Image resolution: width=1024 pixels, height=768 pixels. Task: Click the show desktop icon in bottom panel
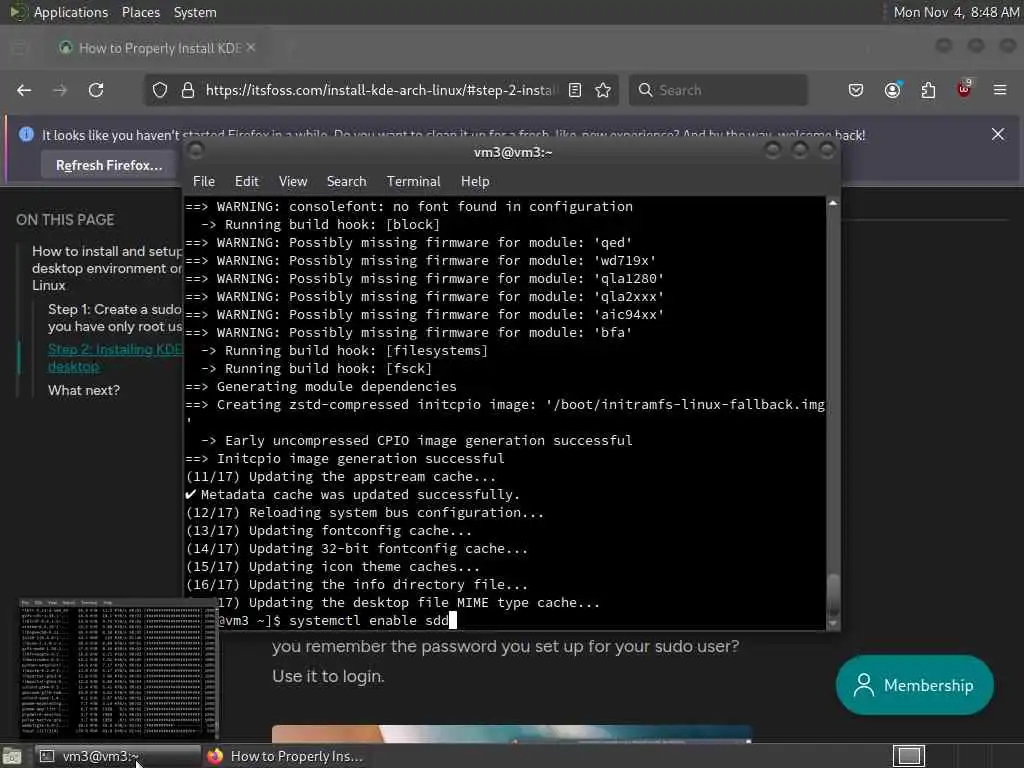(x=12, y=756)
